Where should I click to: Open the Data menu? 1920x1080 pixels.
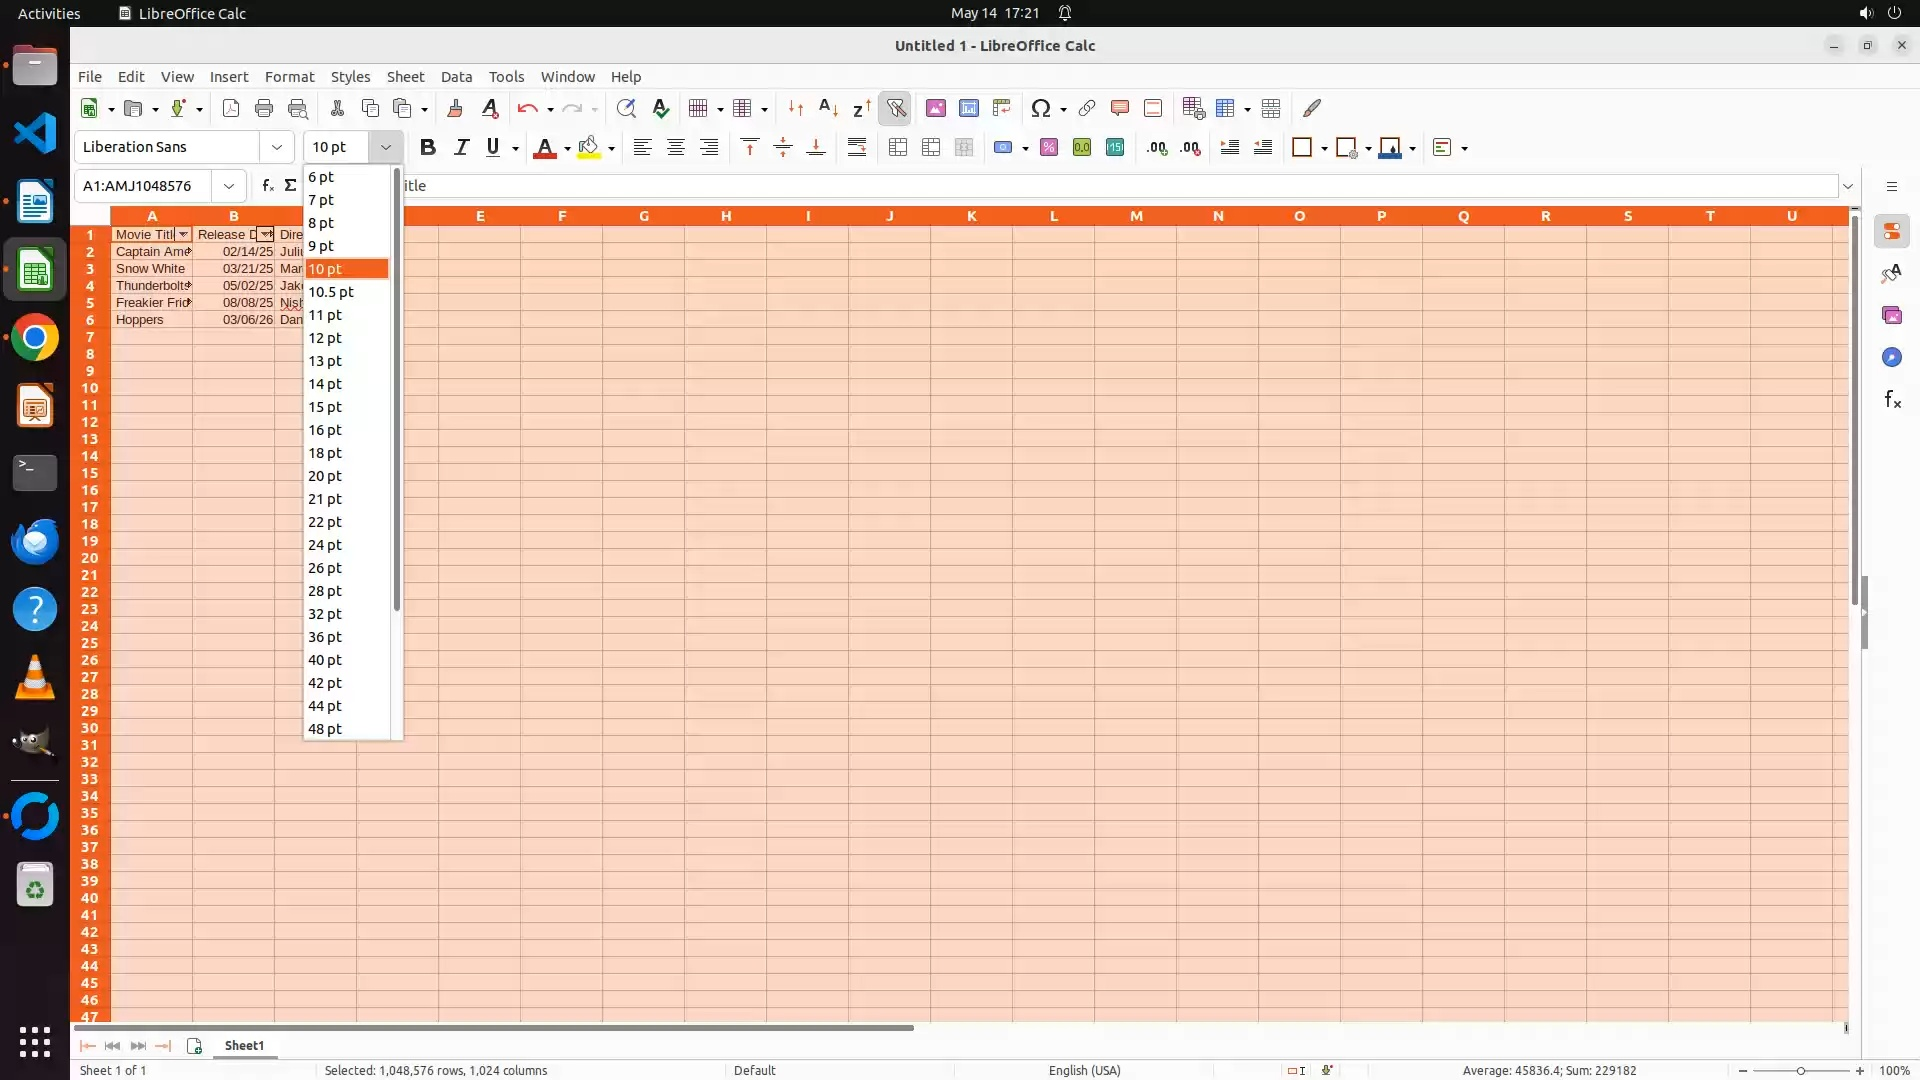[456, 76]
